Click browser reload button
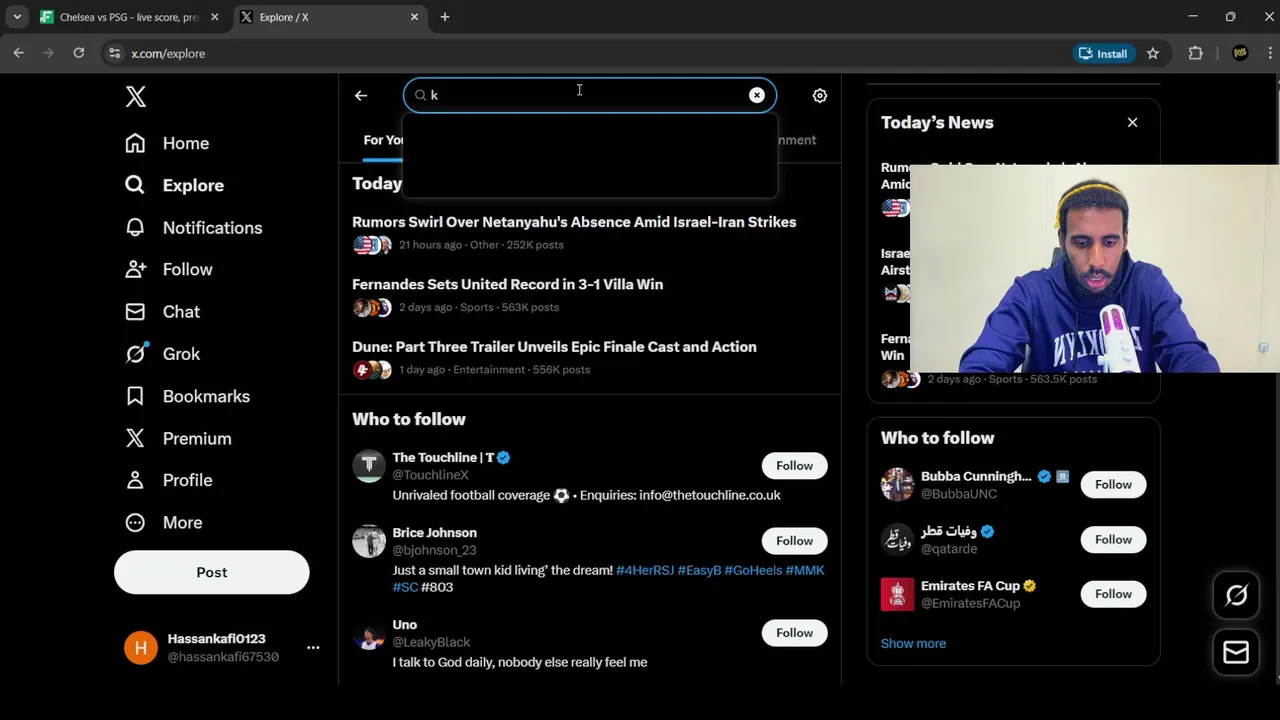Viewport: 1280px width, 720px height. point(78,53)
